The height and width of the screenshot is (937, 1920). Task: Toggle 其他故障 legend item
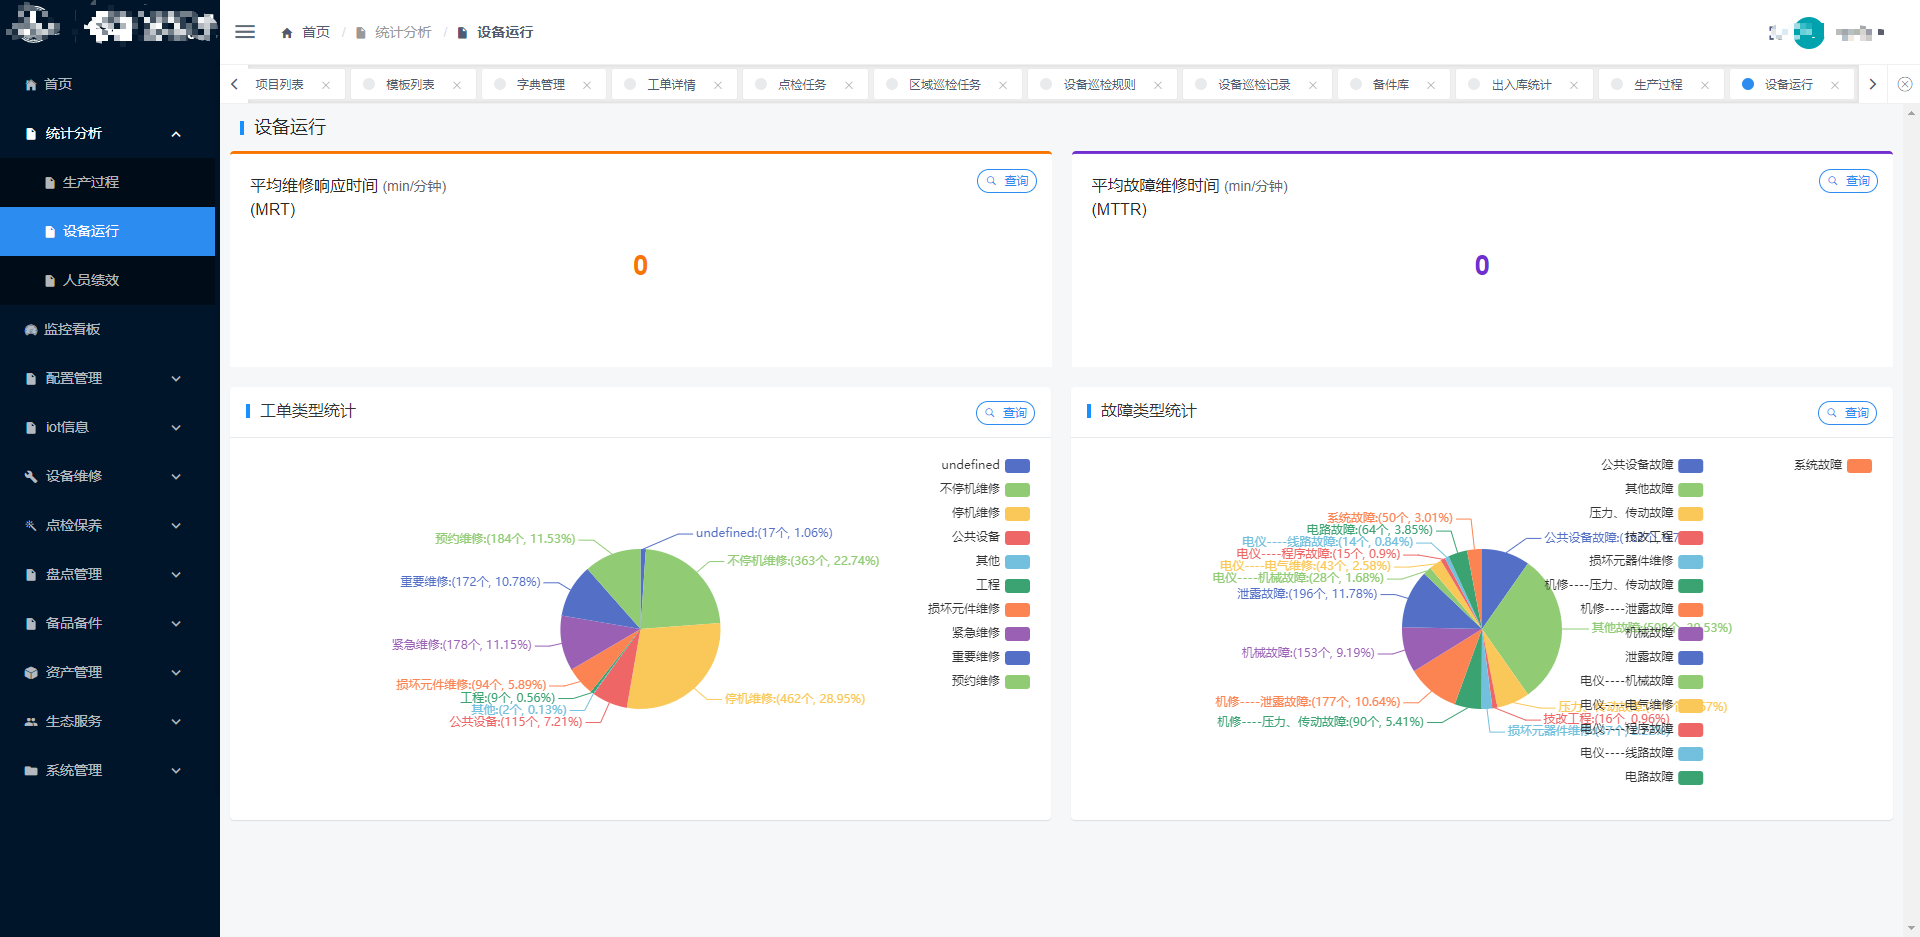[1664, 490]
